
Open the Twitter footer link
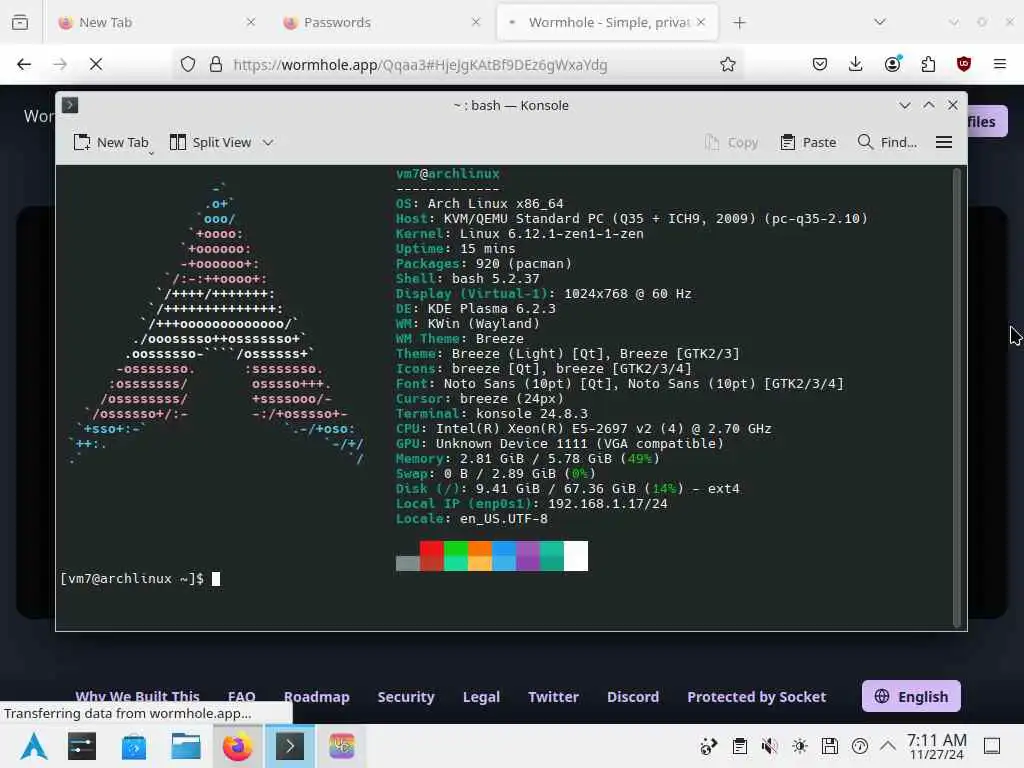(x=553, y=697)
